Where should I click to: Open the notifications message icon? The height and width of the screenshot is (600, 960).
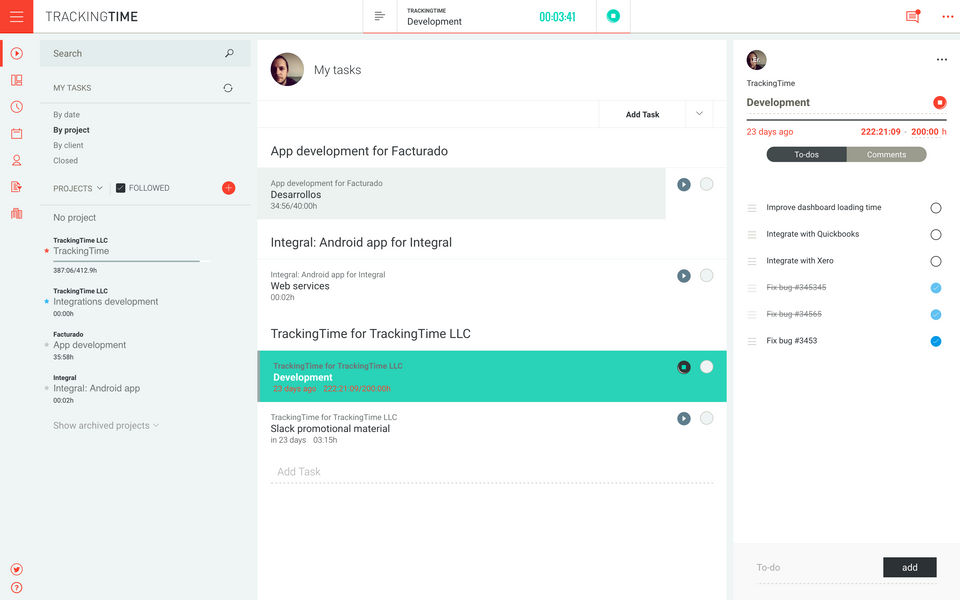912,17
